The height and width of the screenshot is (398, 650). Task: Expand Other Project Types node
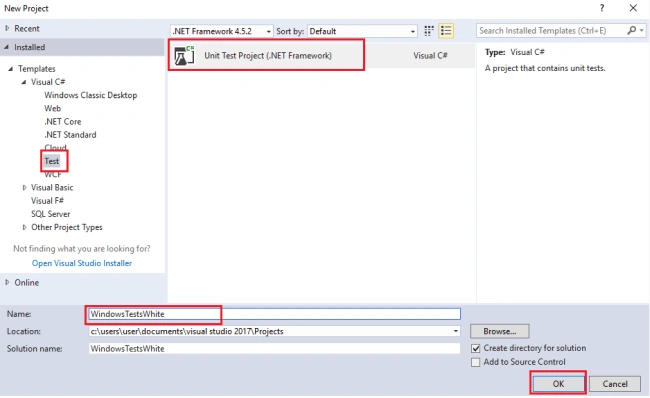24,227
